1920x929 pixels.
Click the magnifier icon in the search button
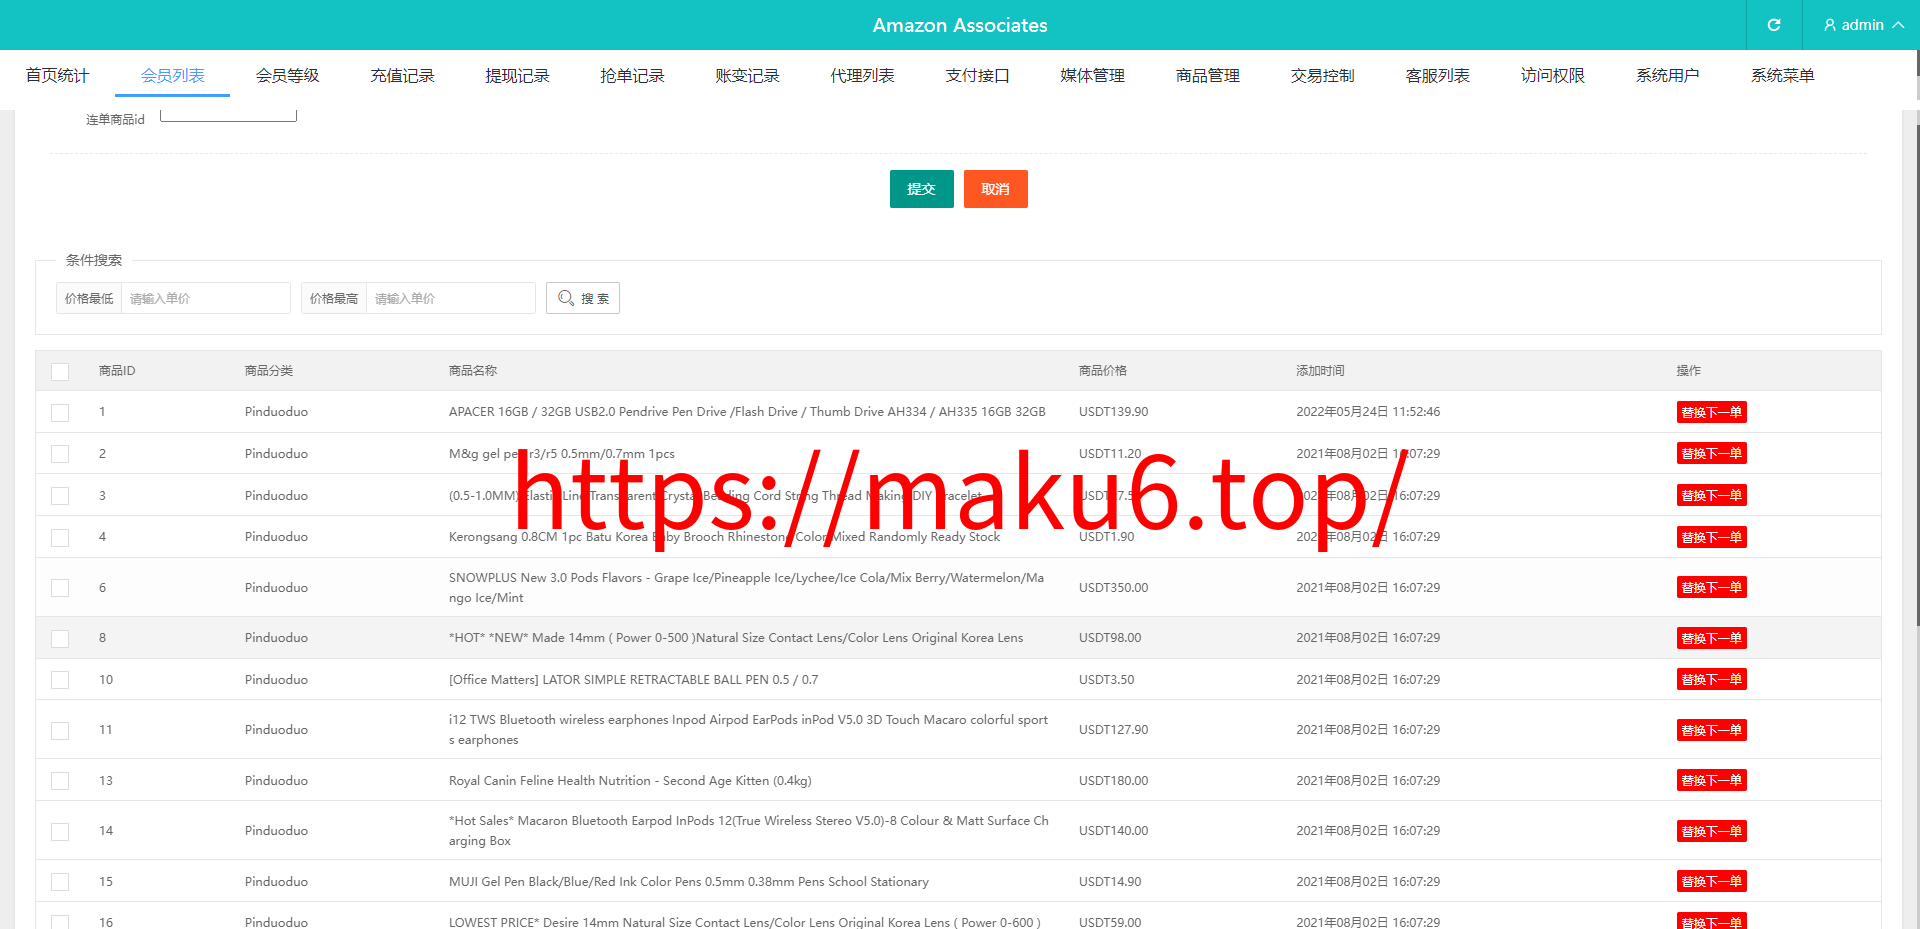[566, 298]
